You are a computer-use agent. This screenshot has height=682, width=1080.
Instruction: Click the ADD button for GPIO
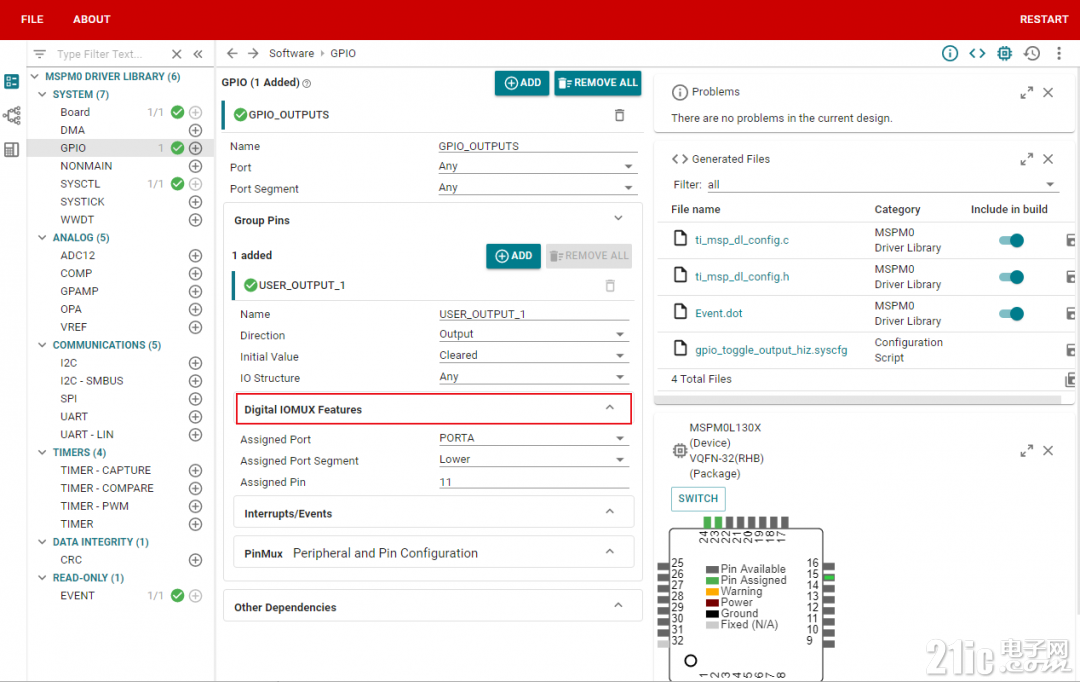point(522,83)
